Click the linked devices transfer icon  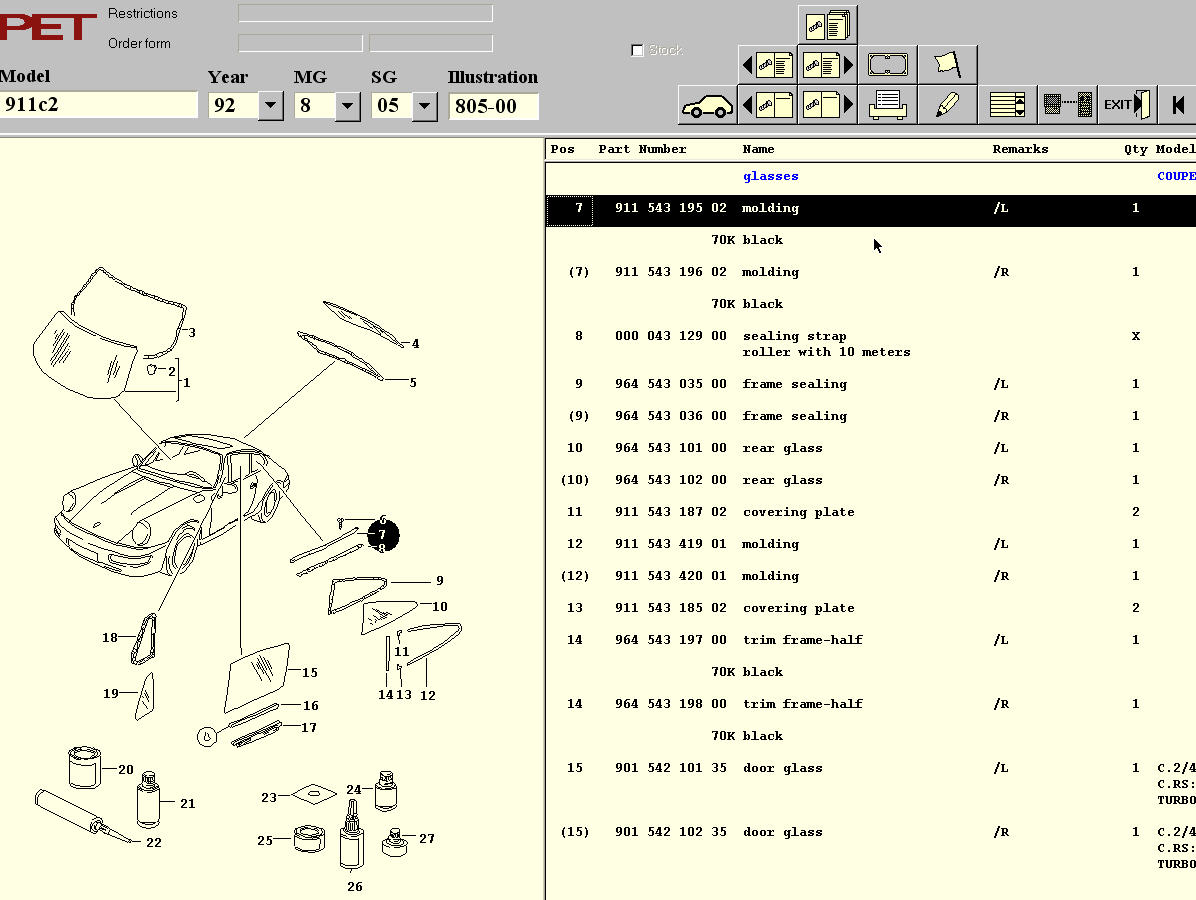(1067, 104)
